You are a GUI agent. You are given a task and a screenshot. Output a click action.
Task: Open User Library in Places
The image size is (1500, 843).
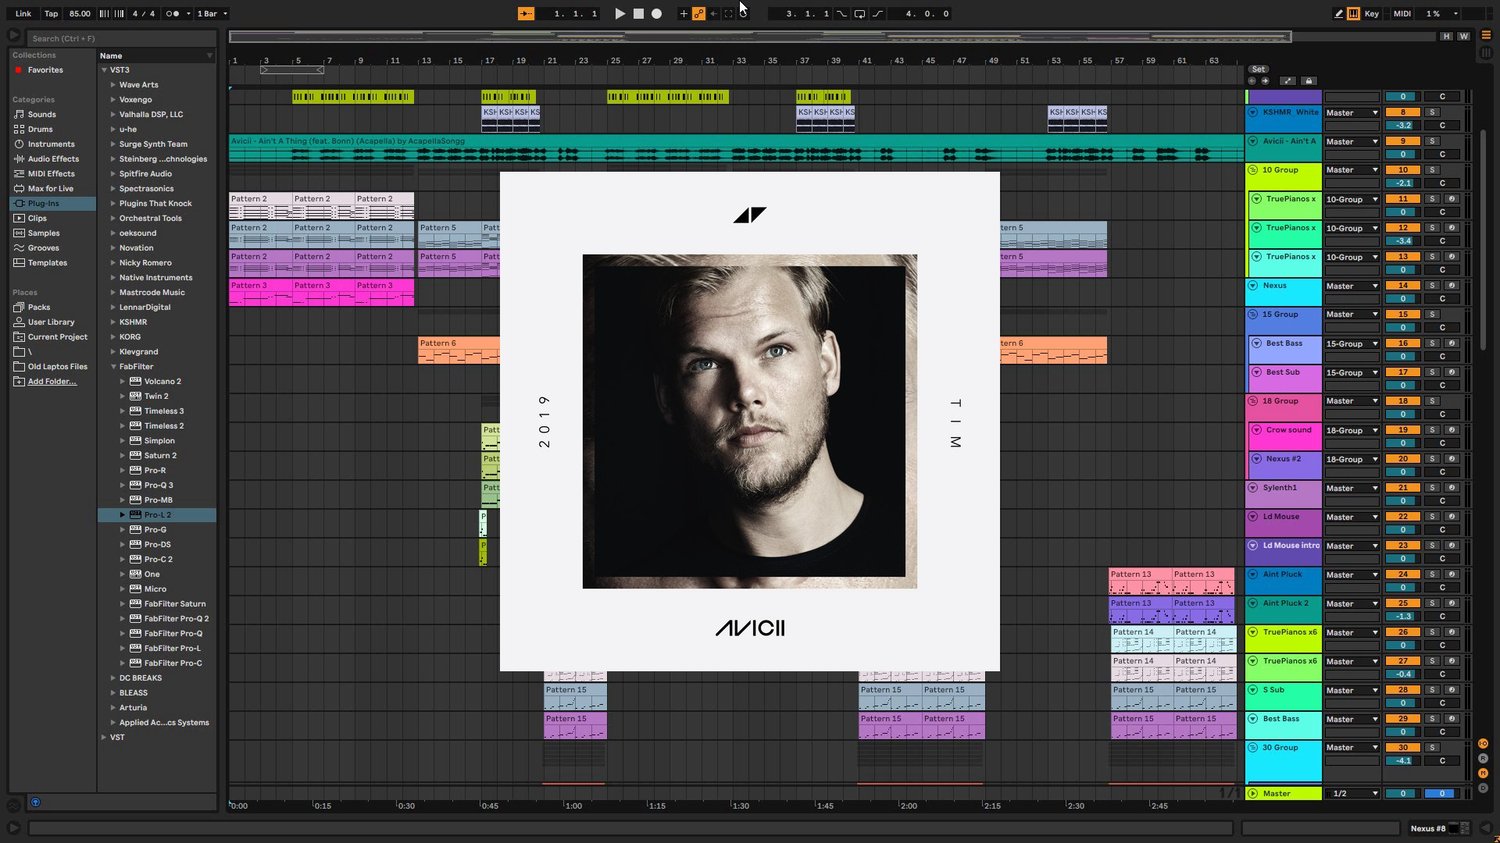pos(51,322)
